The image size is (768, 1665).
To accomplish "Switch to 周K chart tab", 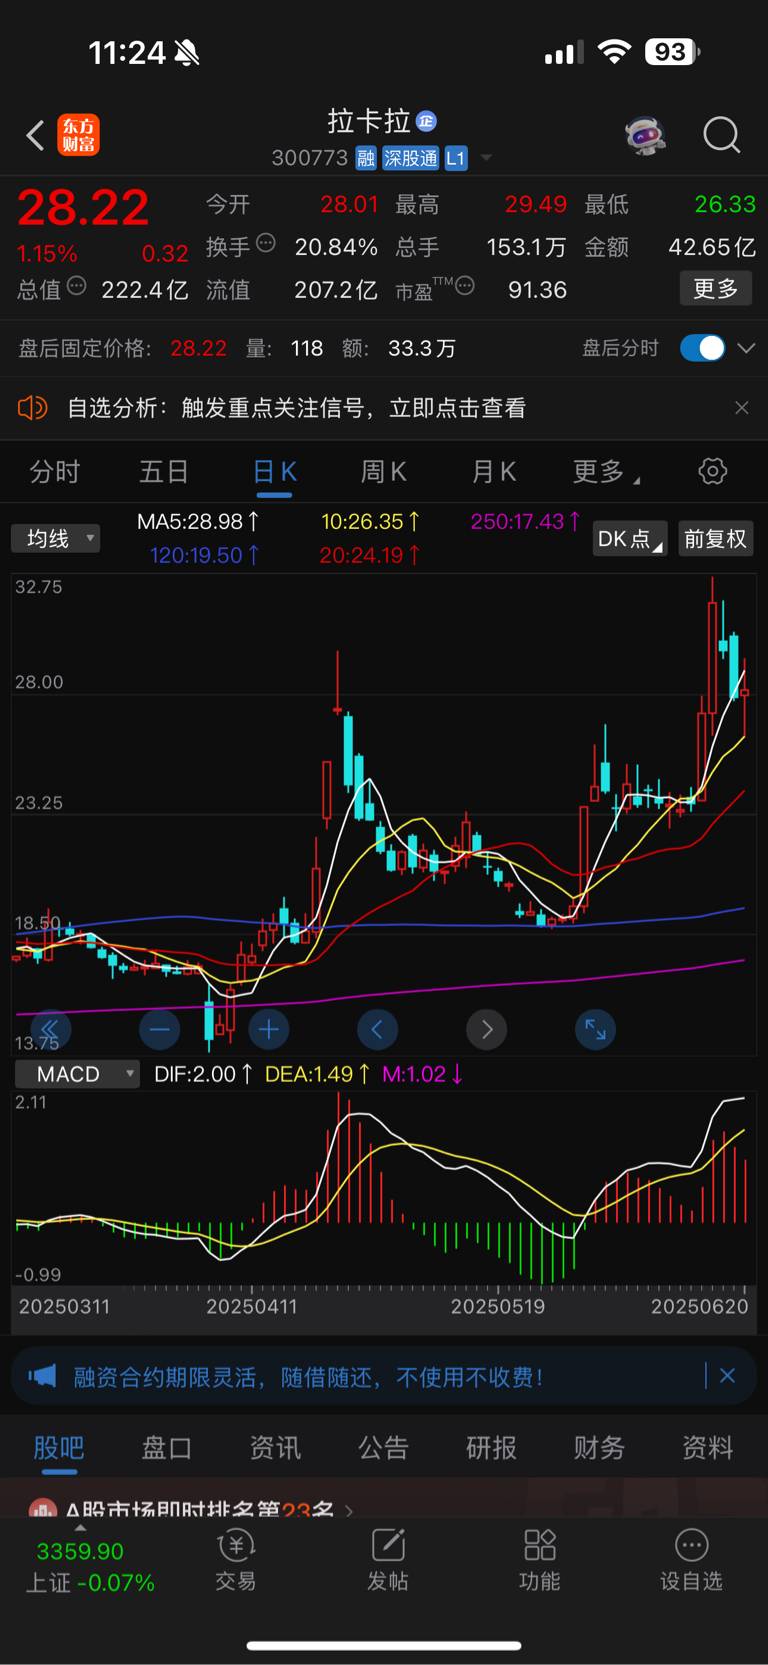I will (x=384, y=472).
